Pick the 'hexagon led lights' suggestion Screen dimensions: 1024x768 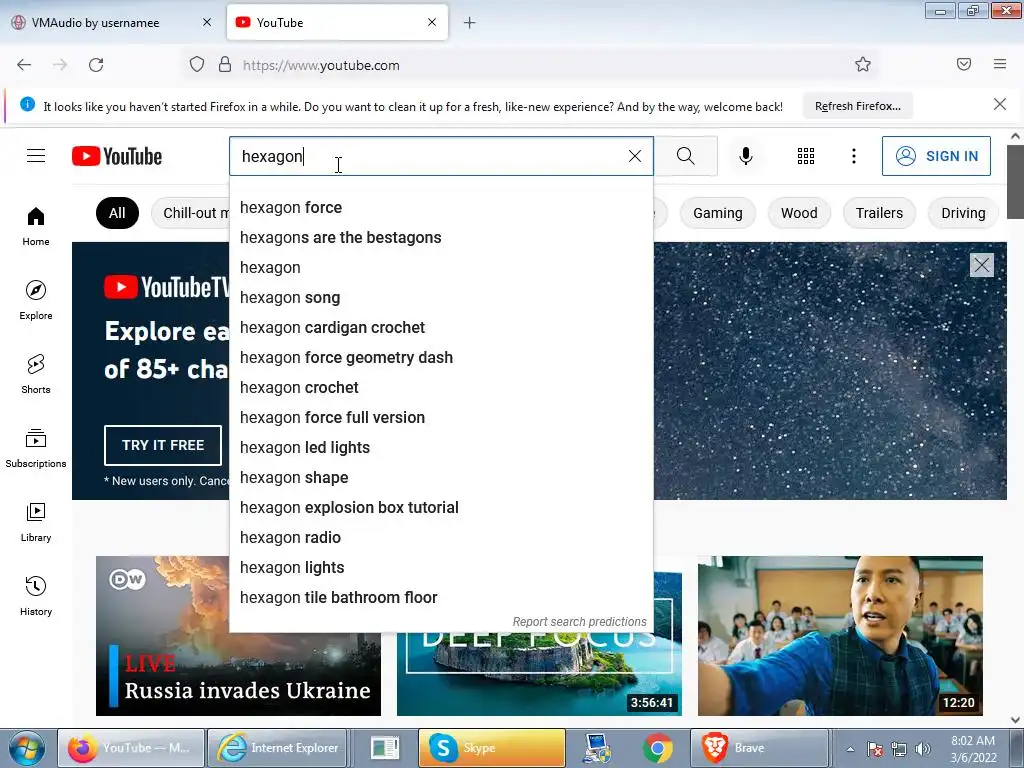[441, 448]
